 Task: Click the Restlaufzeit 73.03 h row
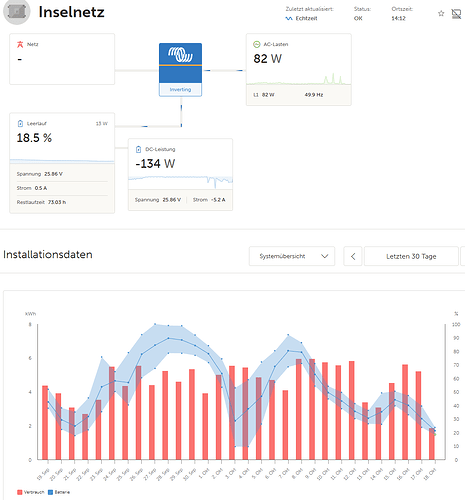62,202
